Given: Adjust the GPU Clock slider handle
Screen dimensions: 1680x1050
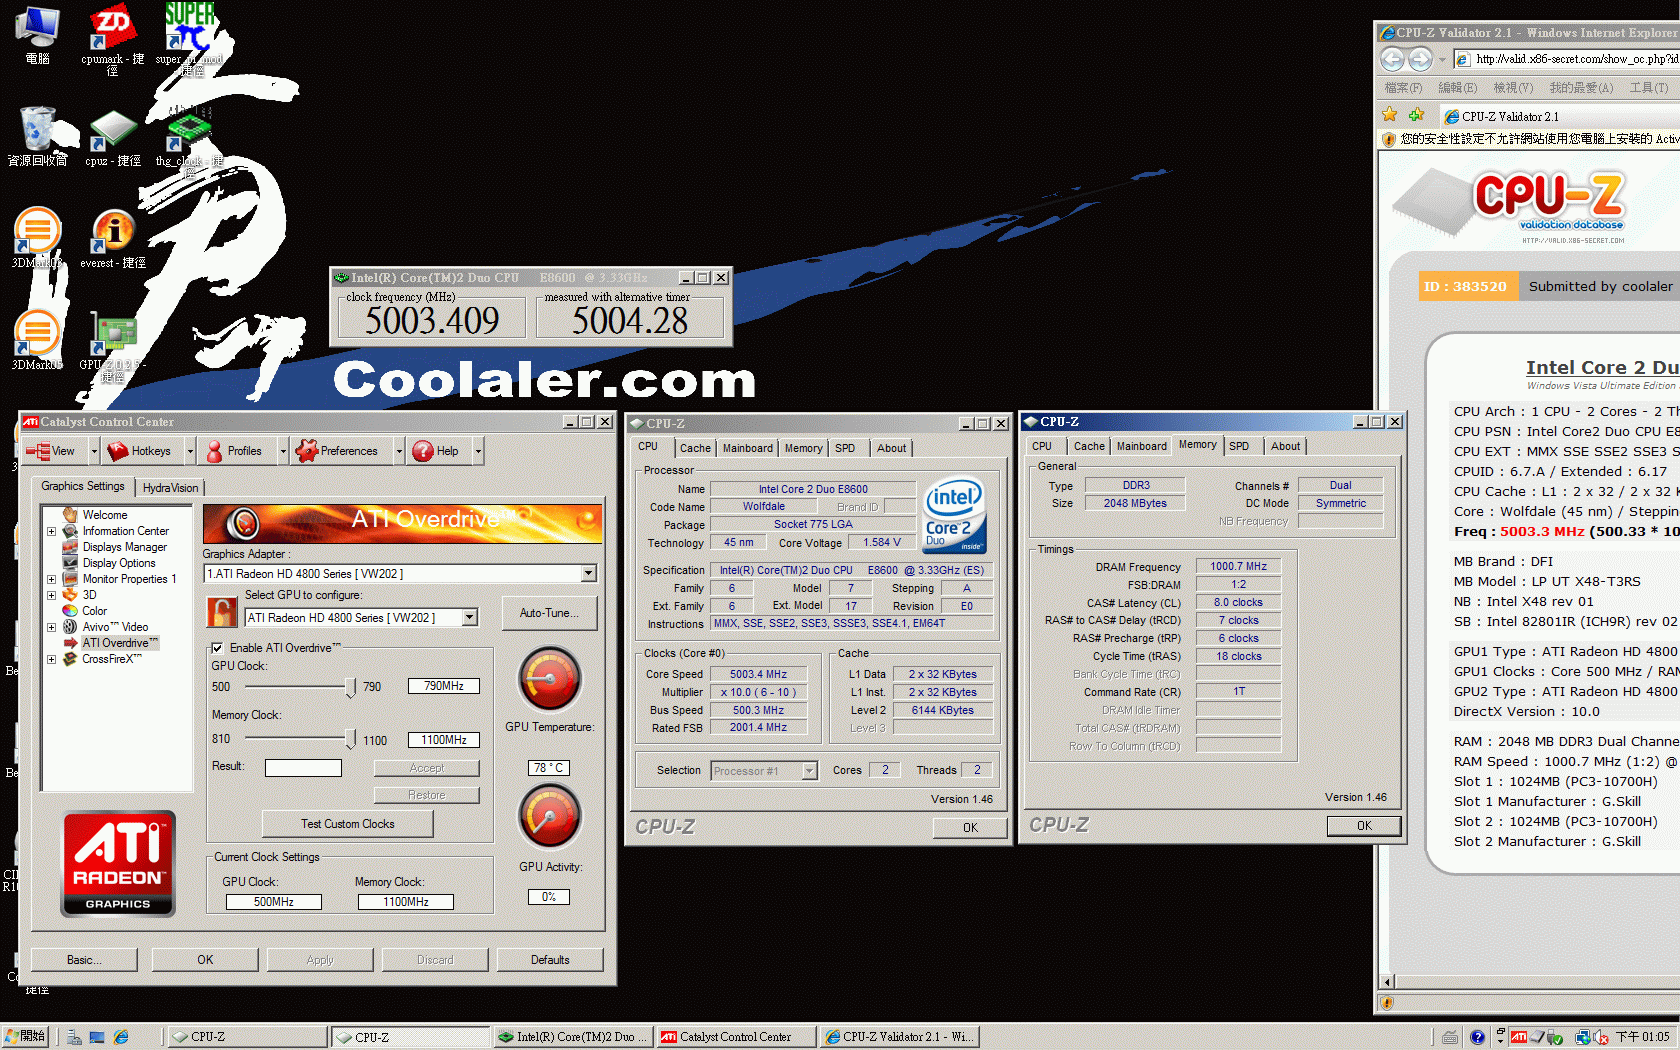Looking at the screenshot, I should coord(350,687).
